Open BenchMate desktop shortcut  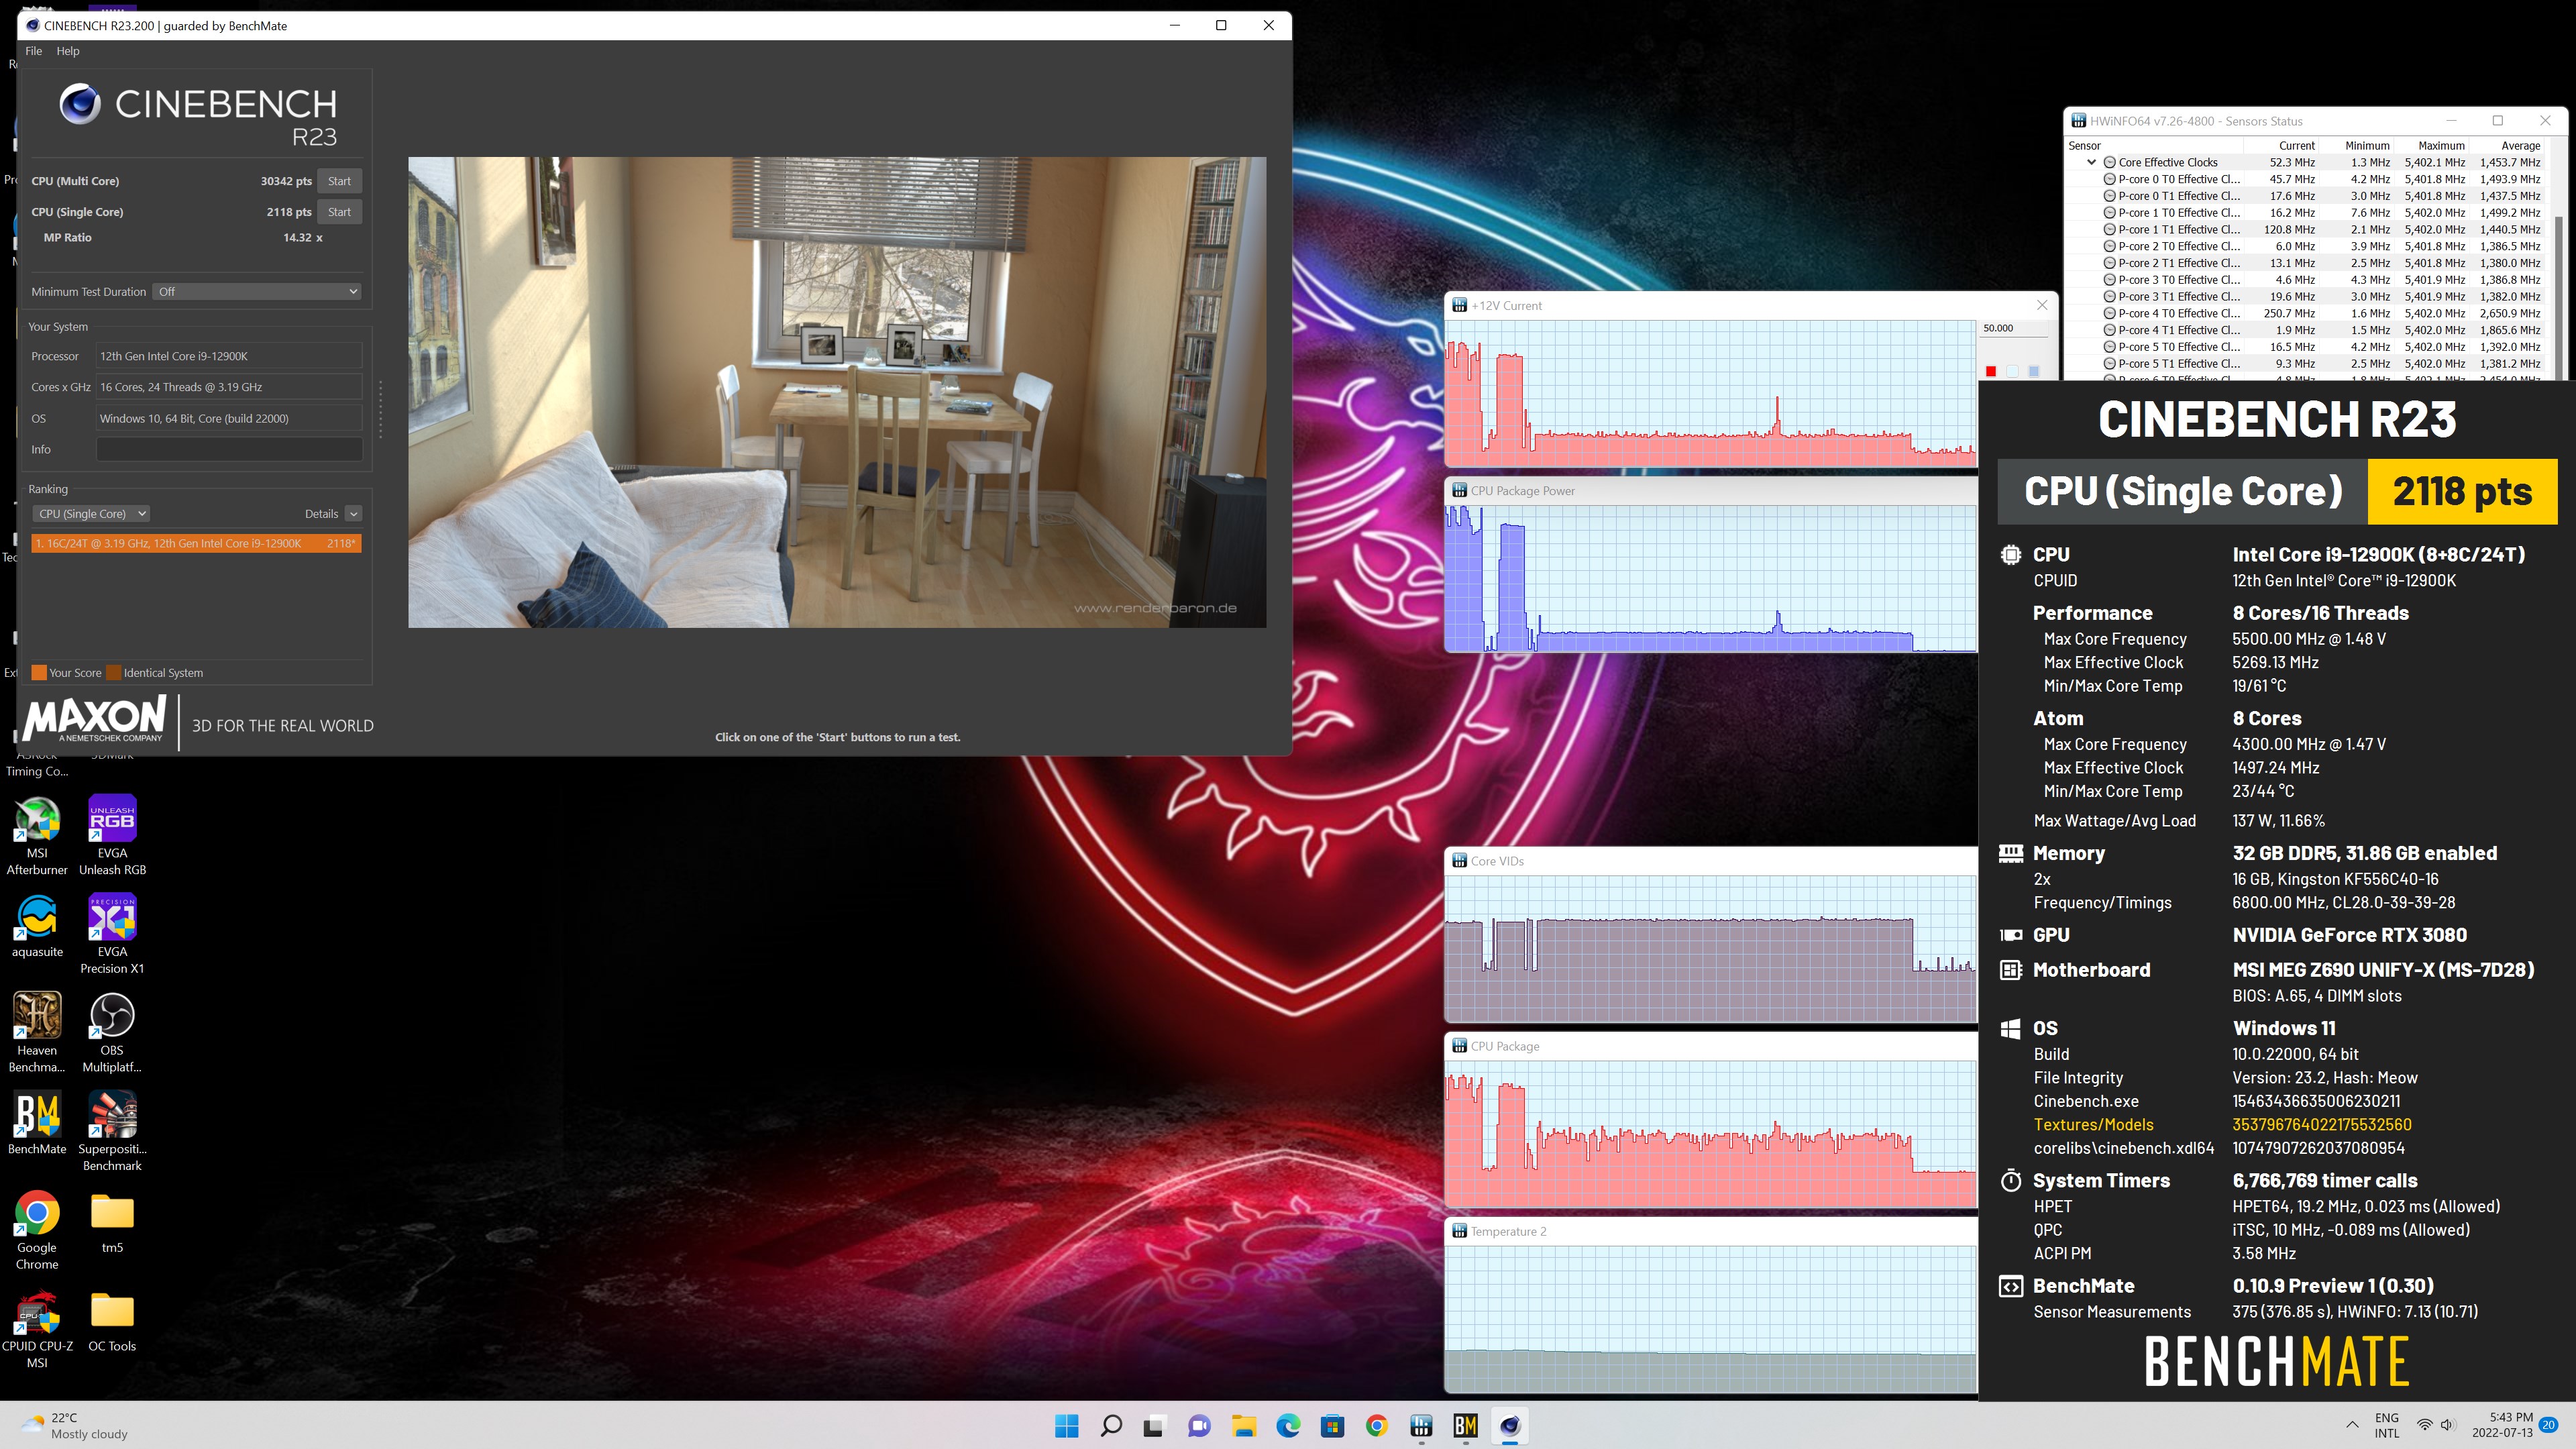click(37, 1123)
